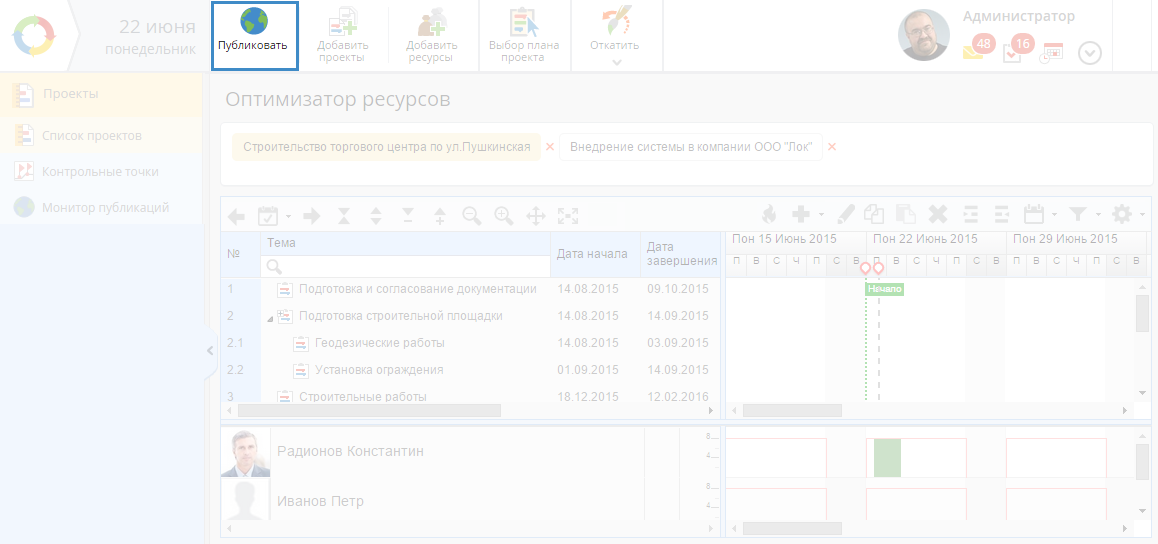This screenshot has width=1158, height=544.
Task: Click the flame icon on the Gantt toolbar
Action: pos(769,213)
